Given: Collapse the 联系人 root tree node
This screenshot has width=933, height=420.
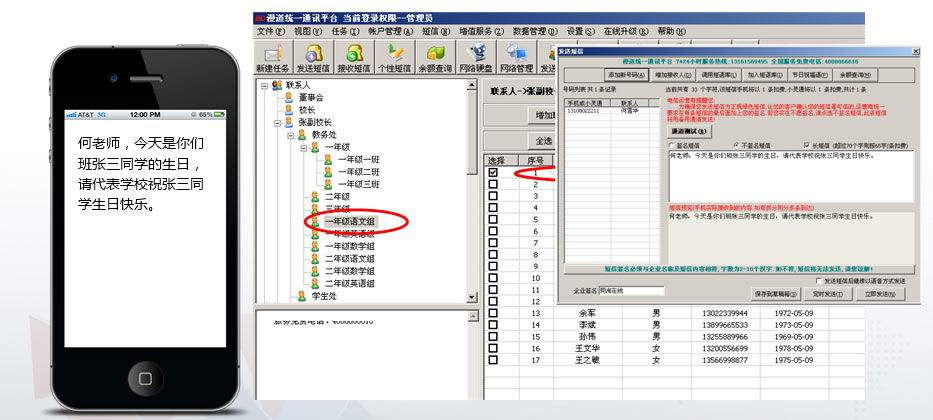Looking at the screenshot, I should [265, 86].
